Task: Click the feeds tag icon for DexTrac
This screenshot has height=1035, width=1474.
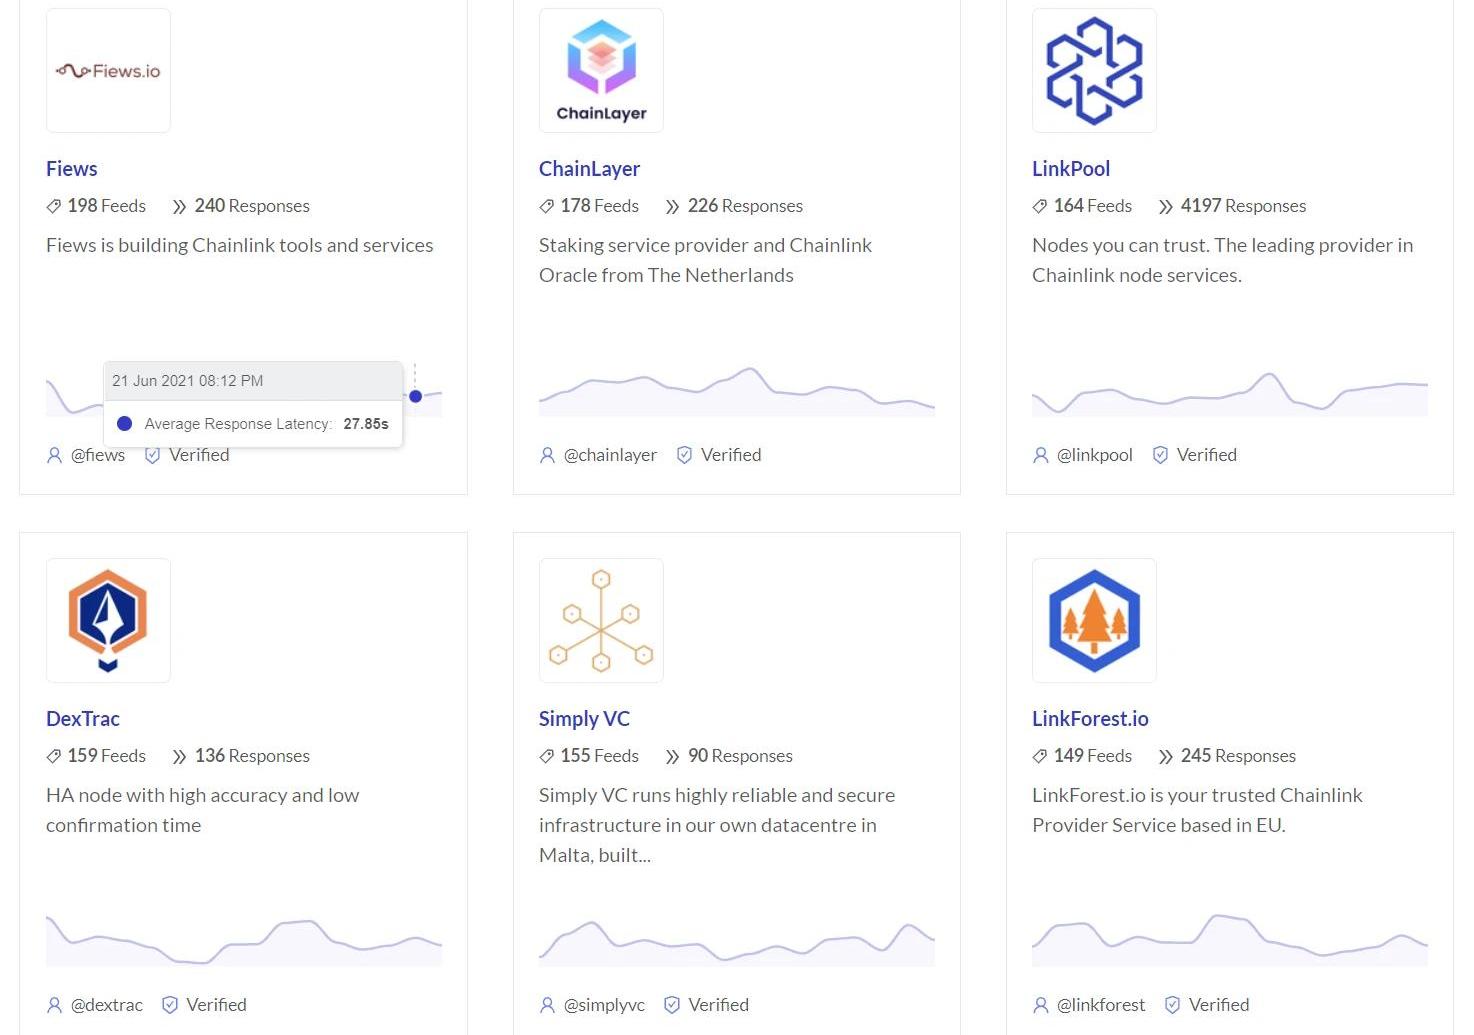Action: pyautogui.click(x=54, y=757)
